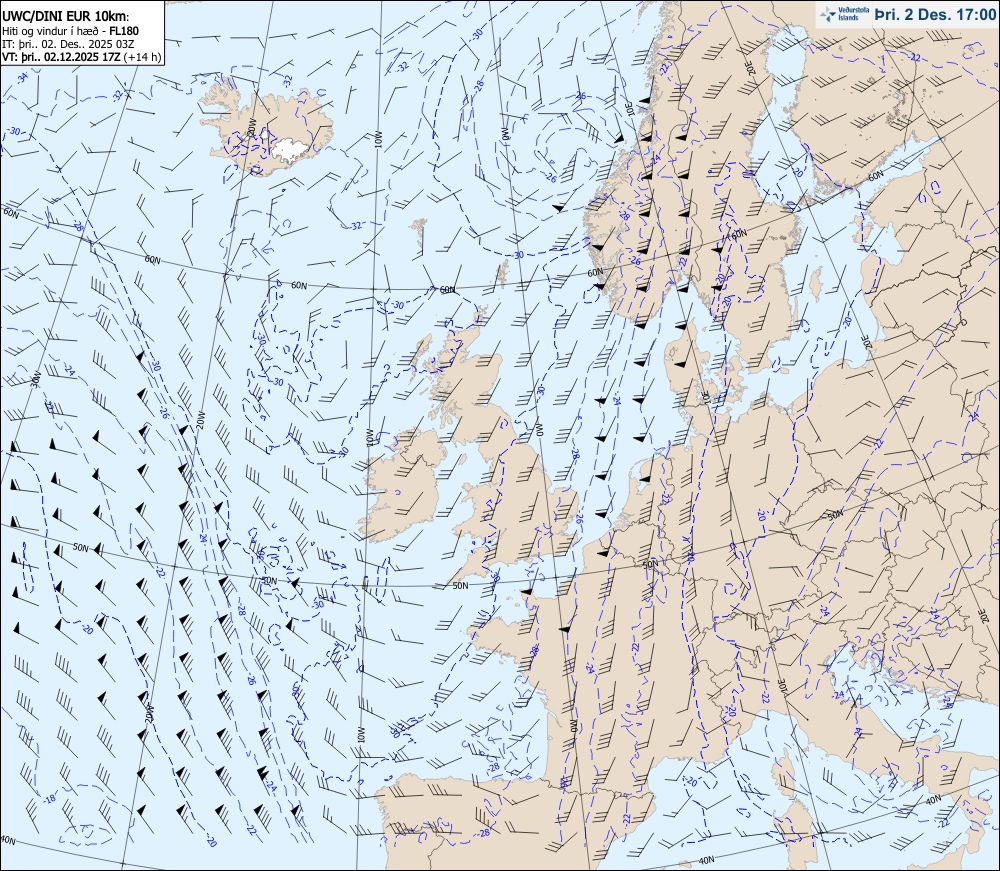The image size is (1000, 871).
Task: Click the white Vatnajökull glacier on Iceland
Action: tap(289, 150)
